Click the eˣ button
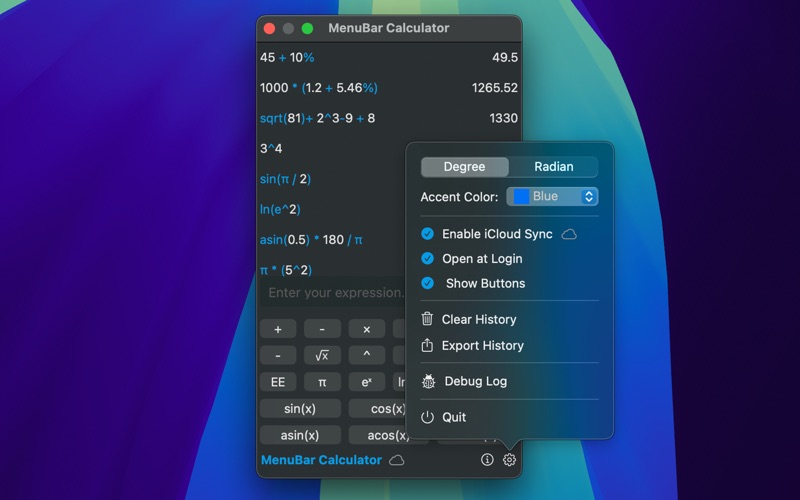800x500 pixels. (x=366, y=382)
